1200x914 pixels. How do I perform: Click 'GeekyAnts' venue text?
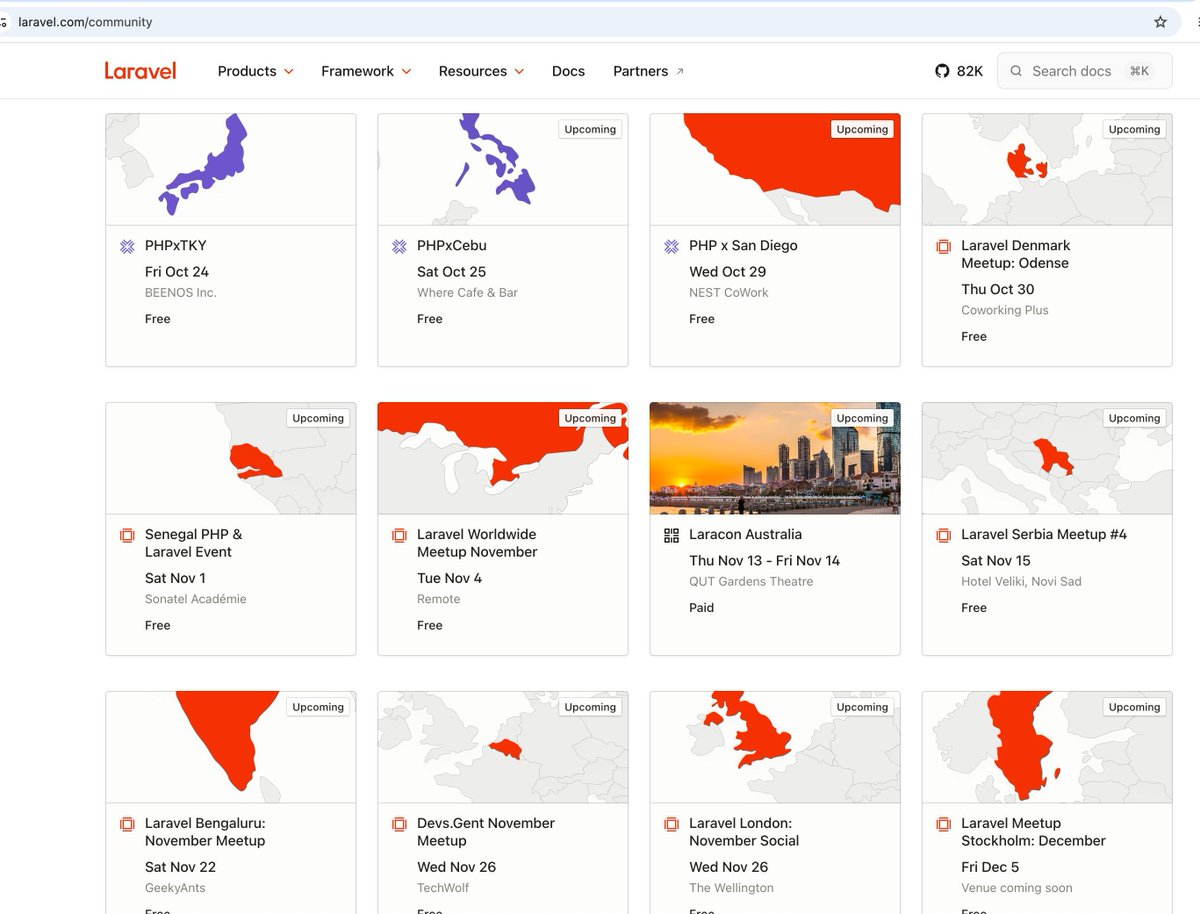pos(175,888)
